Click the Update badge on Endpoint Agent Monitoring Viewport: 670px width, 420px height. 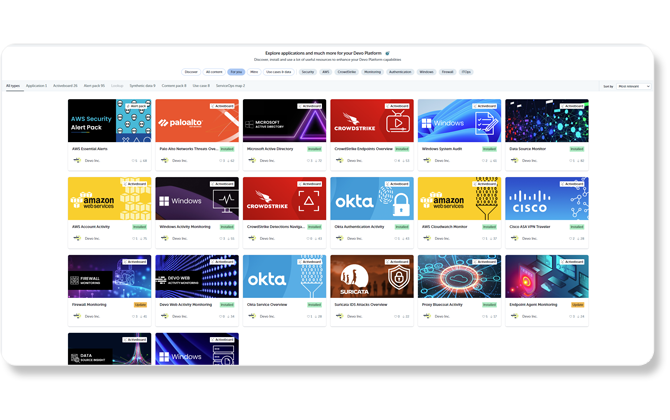tap(578, 304)
